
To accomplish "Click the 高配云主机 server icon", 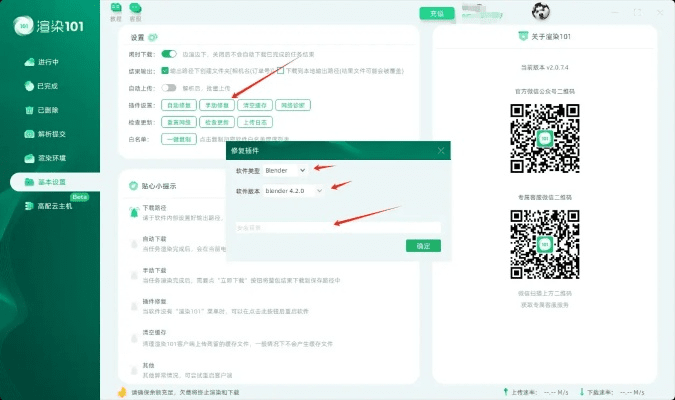I will [29, 206].
